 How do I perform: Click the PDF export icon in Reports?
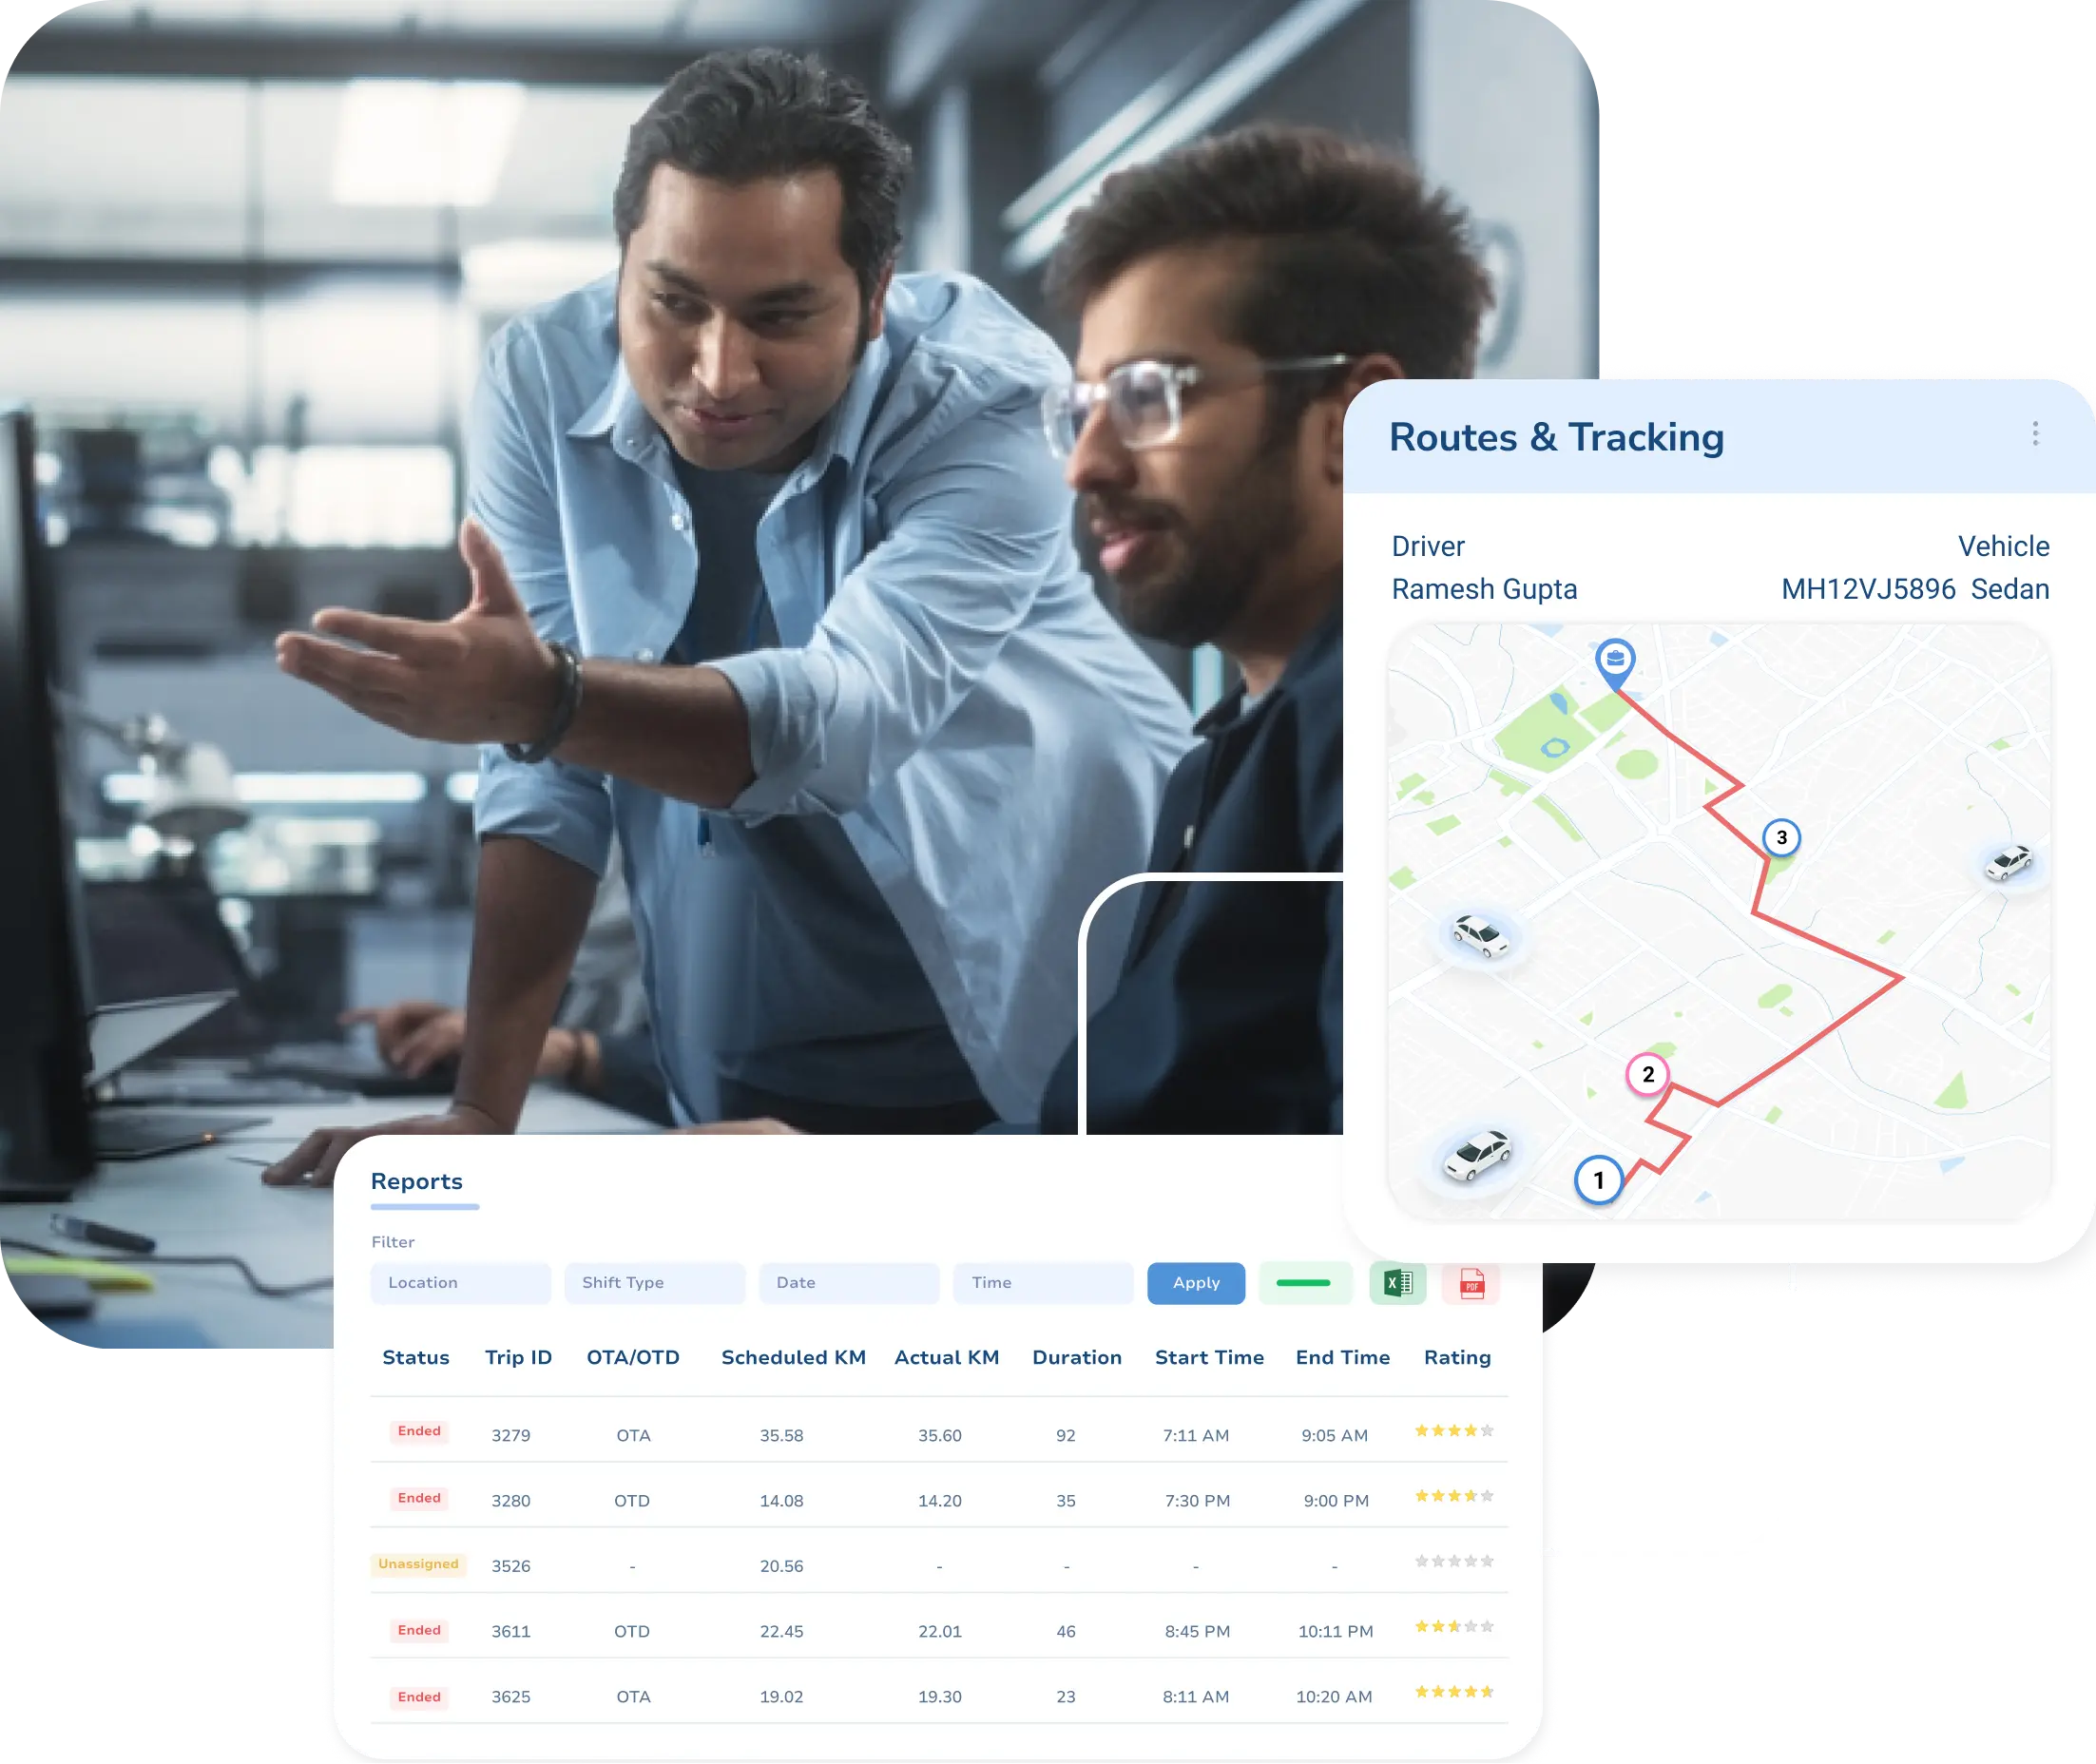click(1470, 1279)
